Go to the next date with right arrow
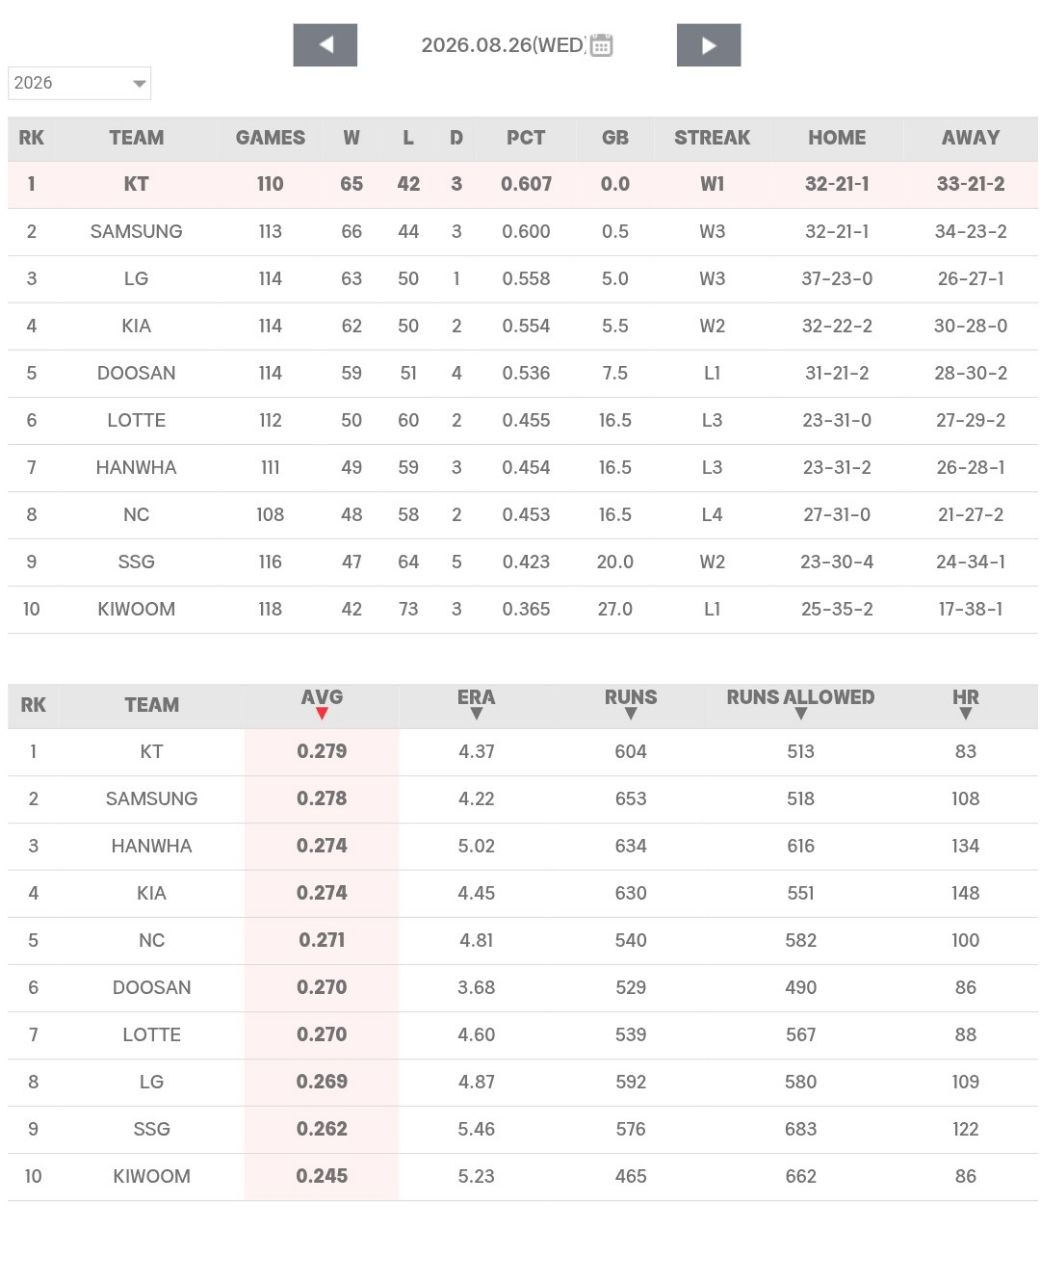This screenshot has height=1280, width=1040. [708, 45]
